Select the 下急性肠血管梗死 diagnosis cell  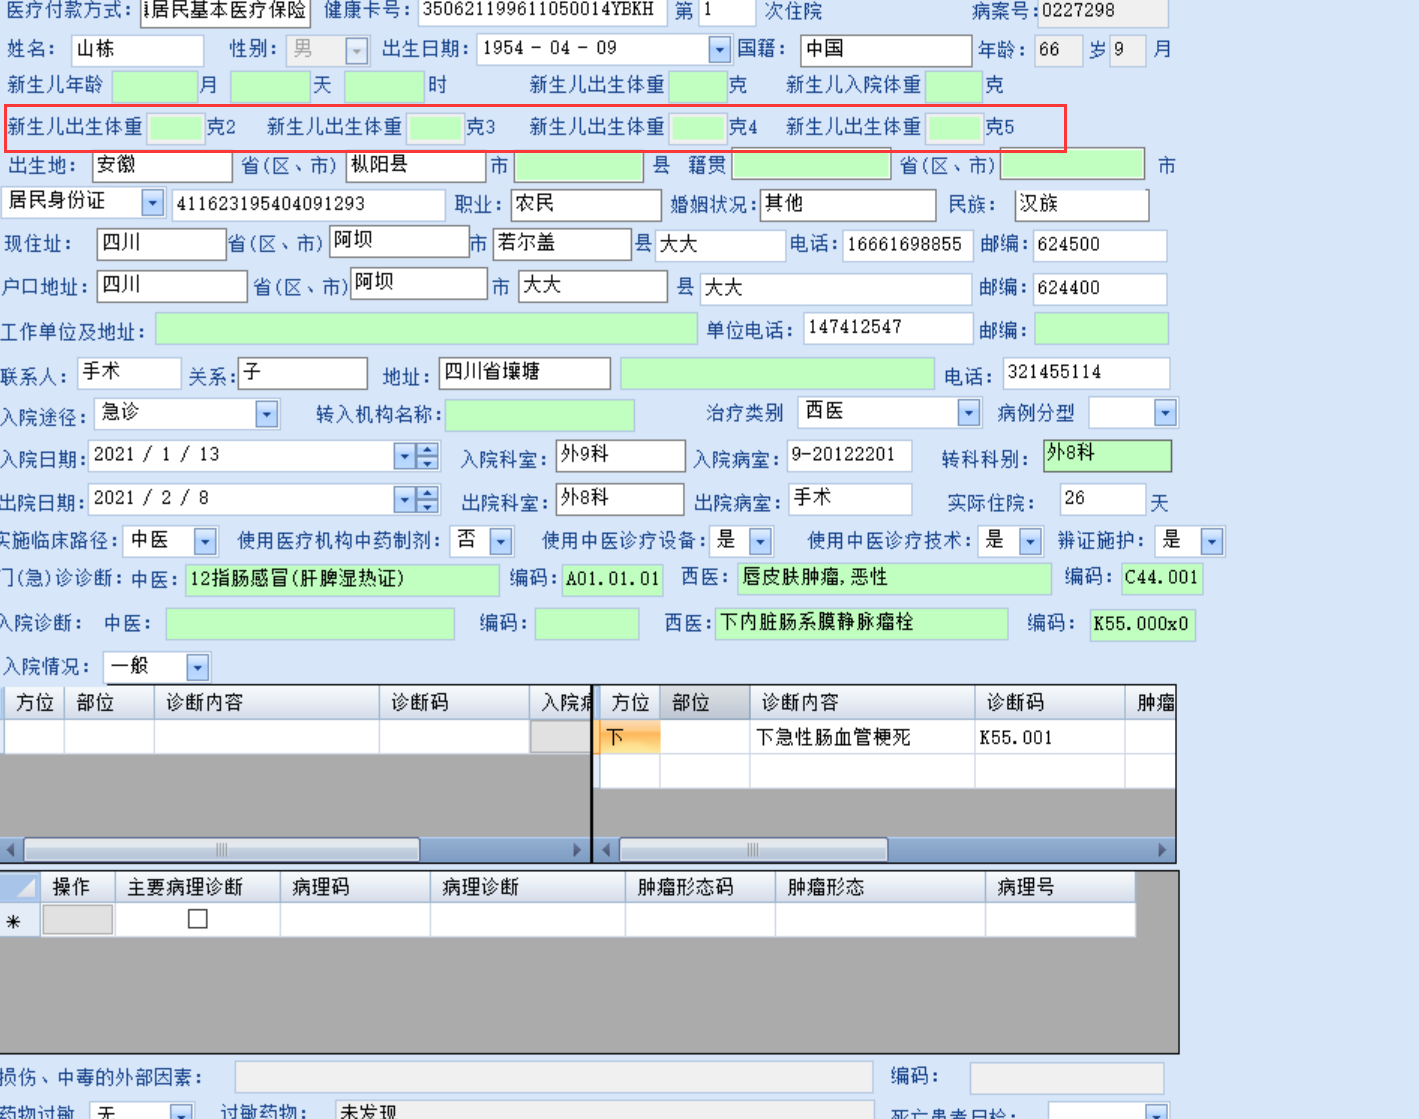tap(862, 737)
